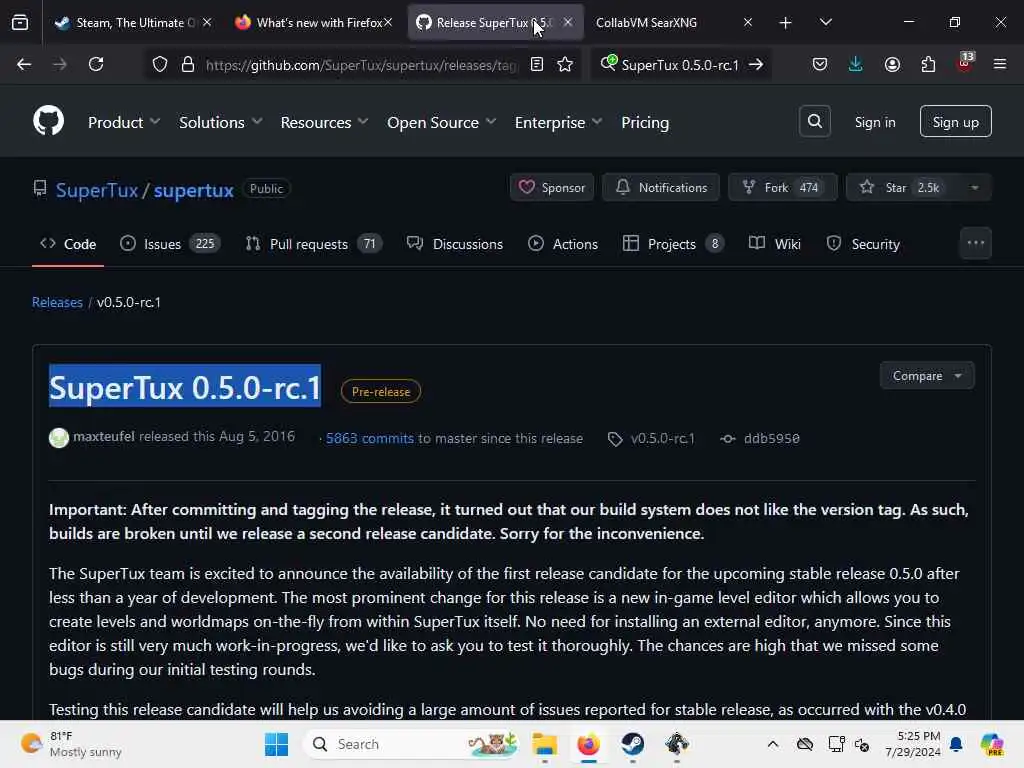Open the supertux repository name link
The width and height of the screenshot is (1024, 768).
point(193,190)
